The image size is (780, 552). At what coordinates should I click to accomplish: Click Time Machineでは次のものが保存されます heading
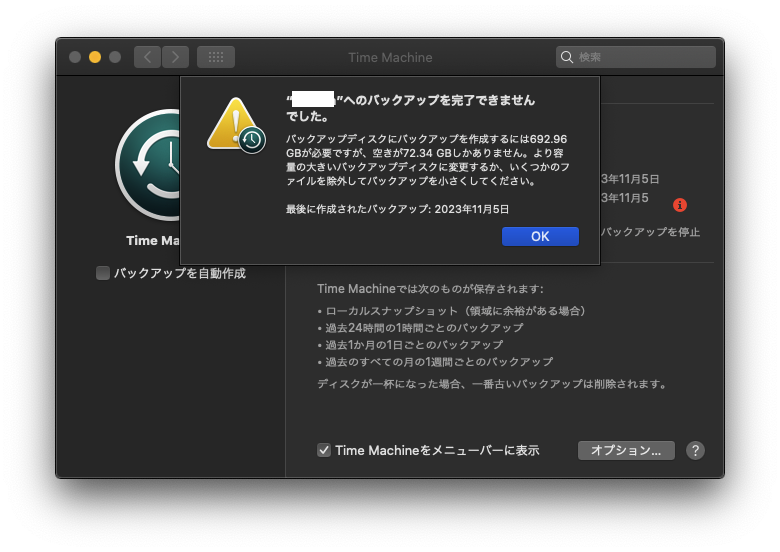430,289
